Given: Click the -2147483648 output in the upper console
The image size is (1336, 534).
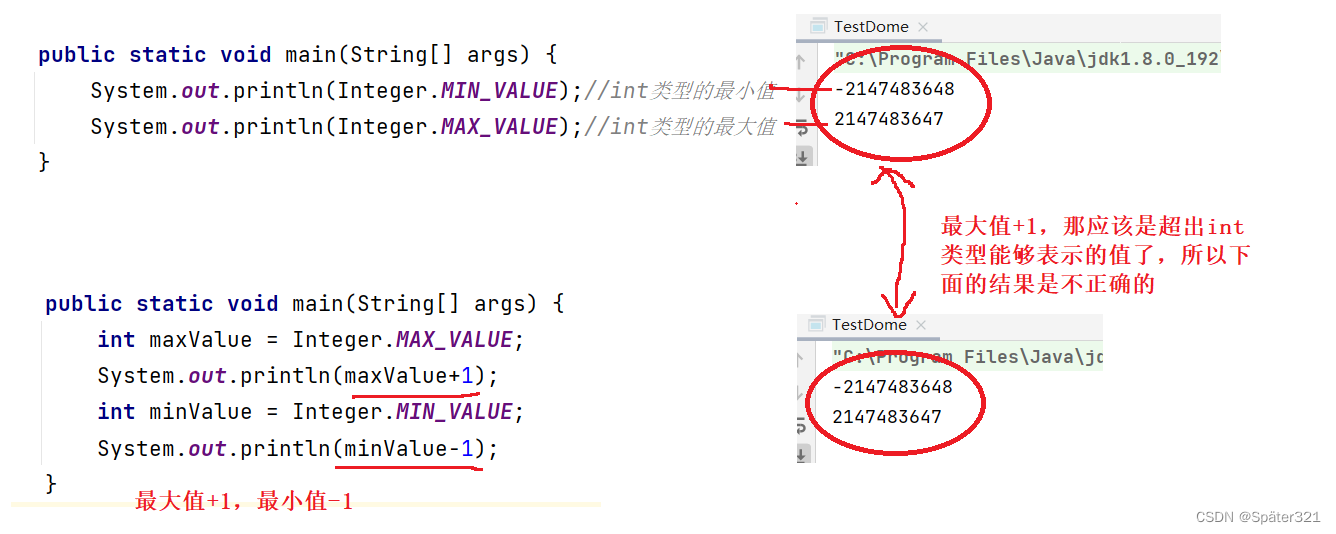Looking at the screenshot, I should coord(894,89).
